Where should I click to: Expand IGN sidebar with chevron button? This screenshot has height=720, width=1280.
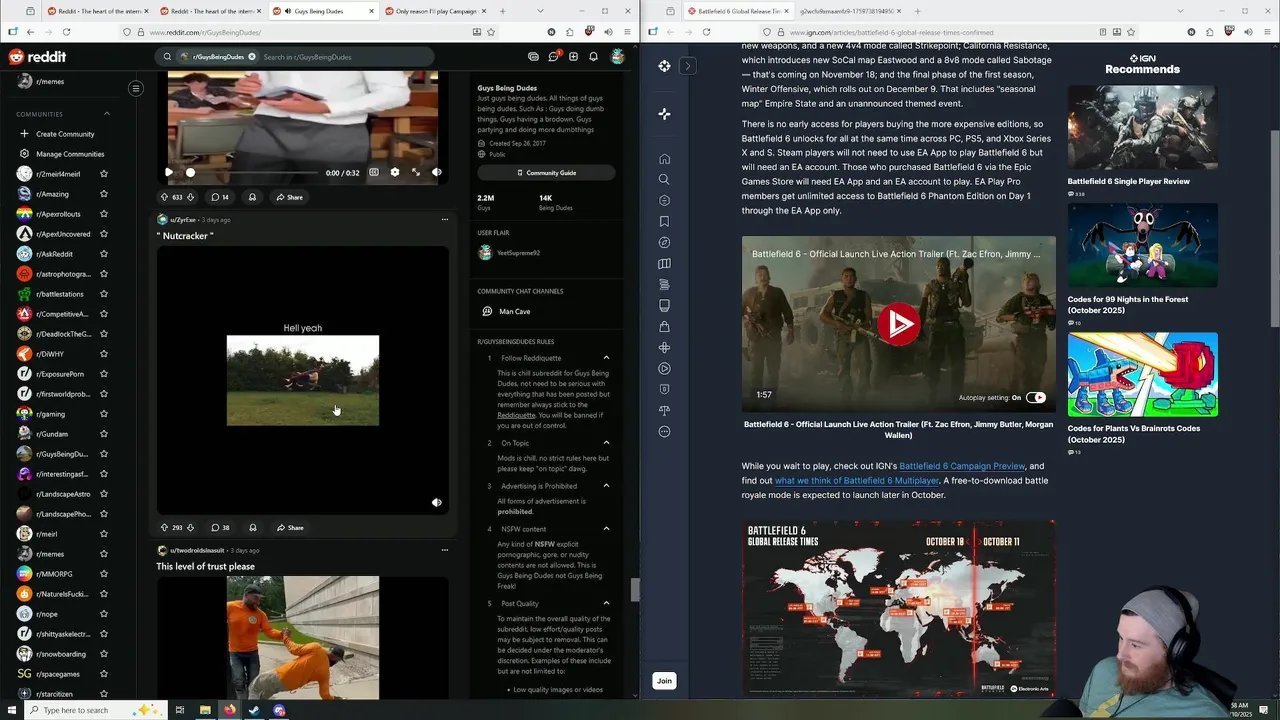pos(687,66)
